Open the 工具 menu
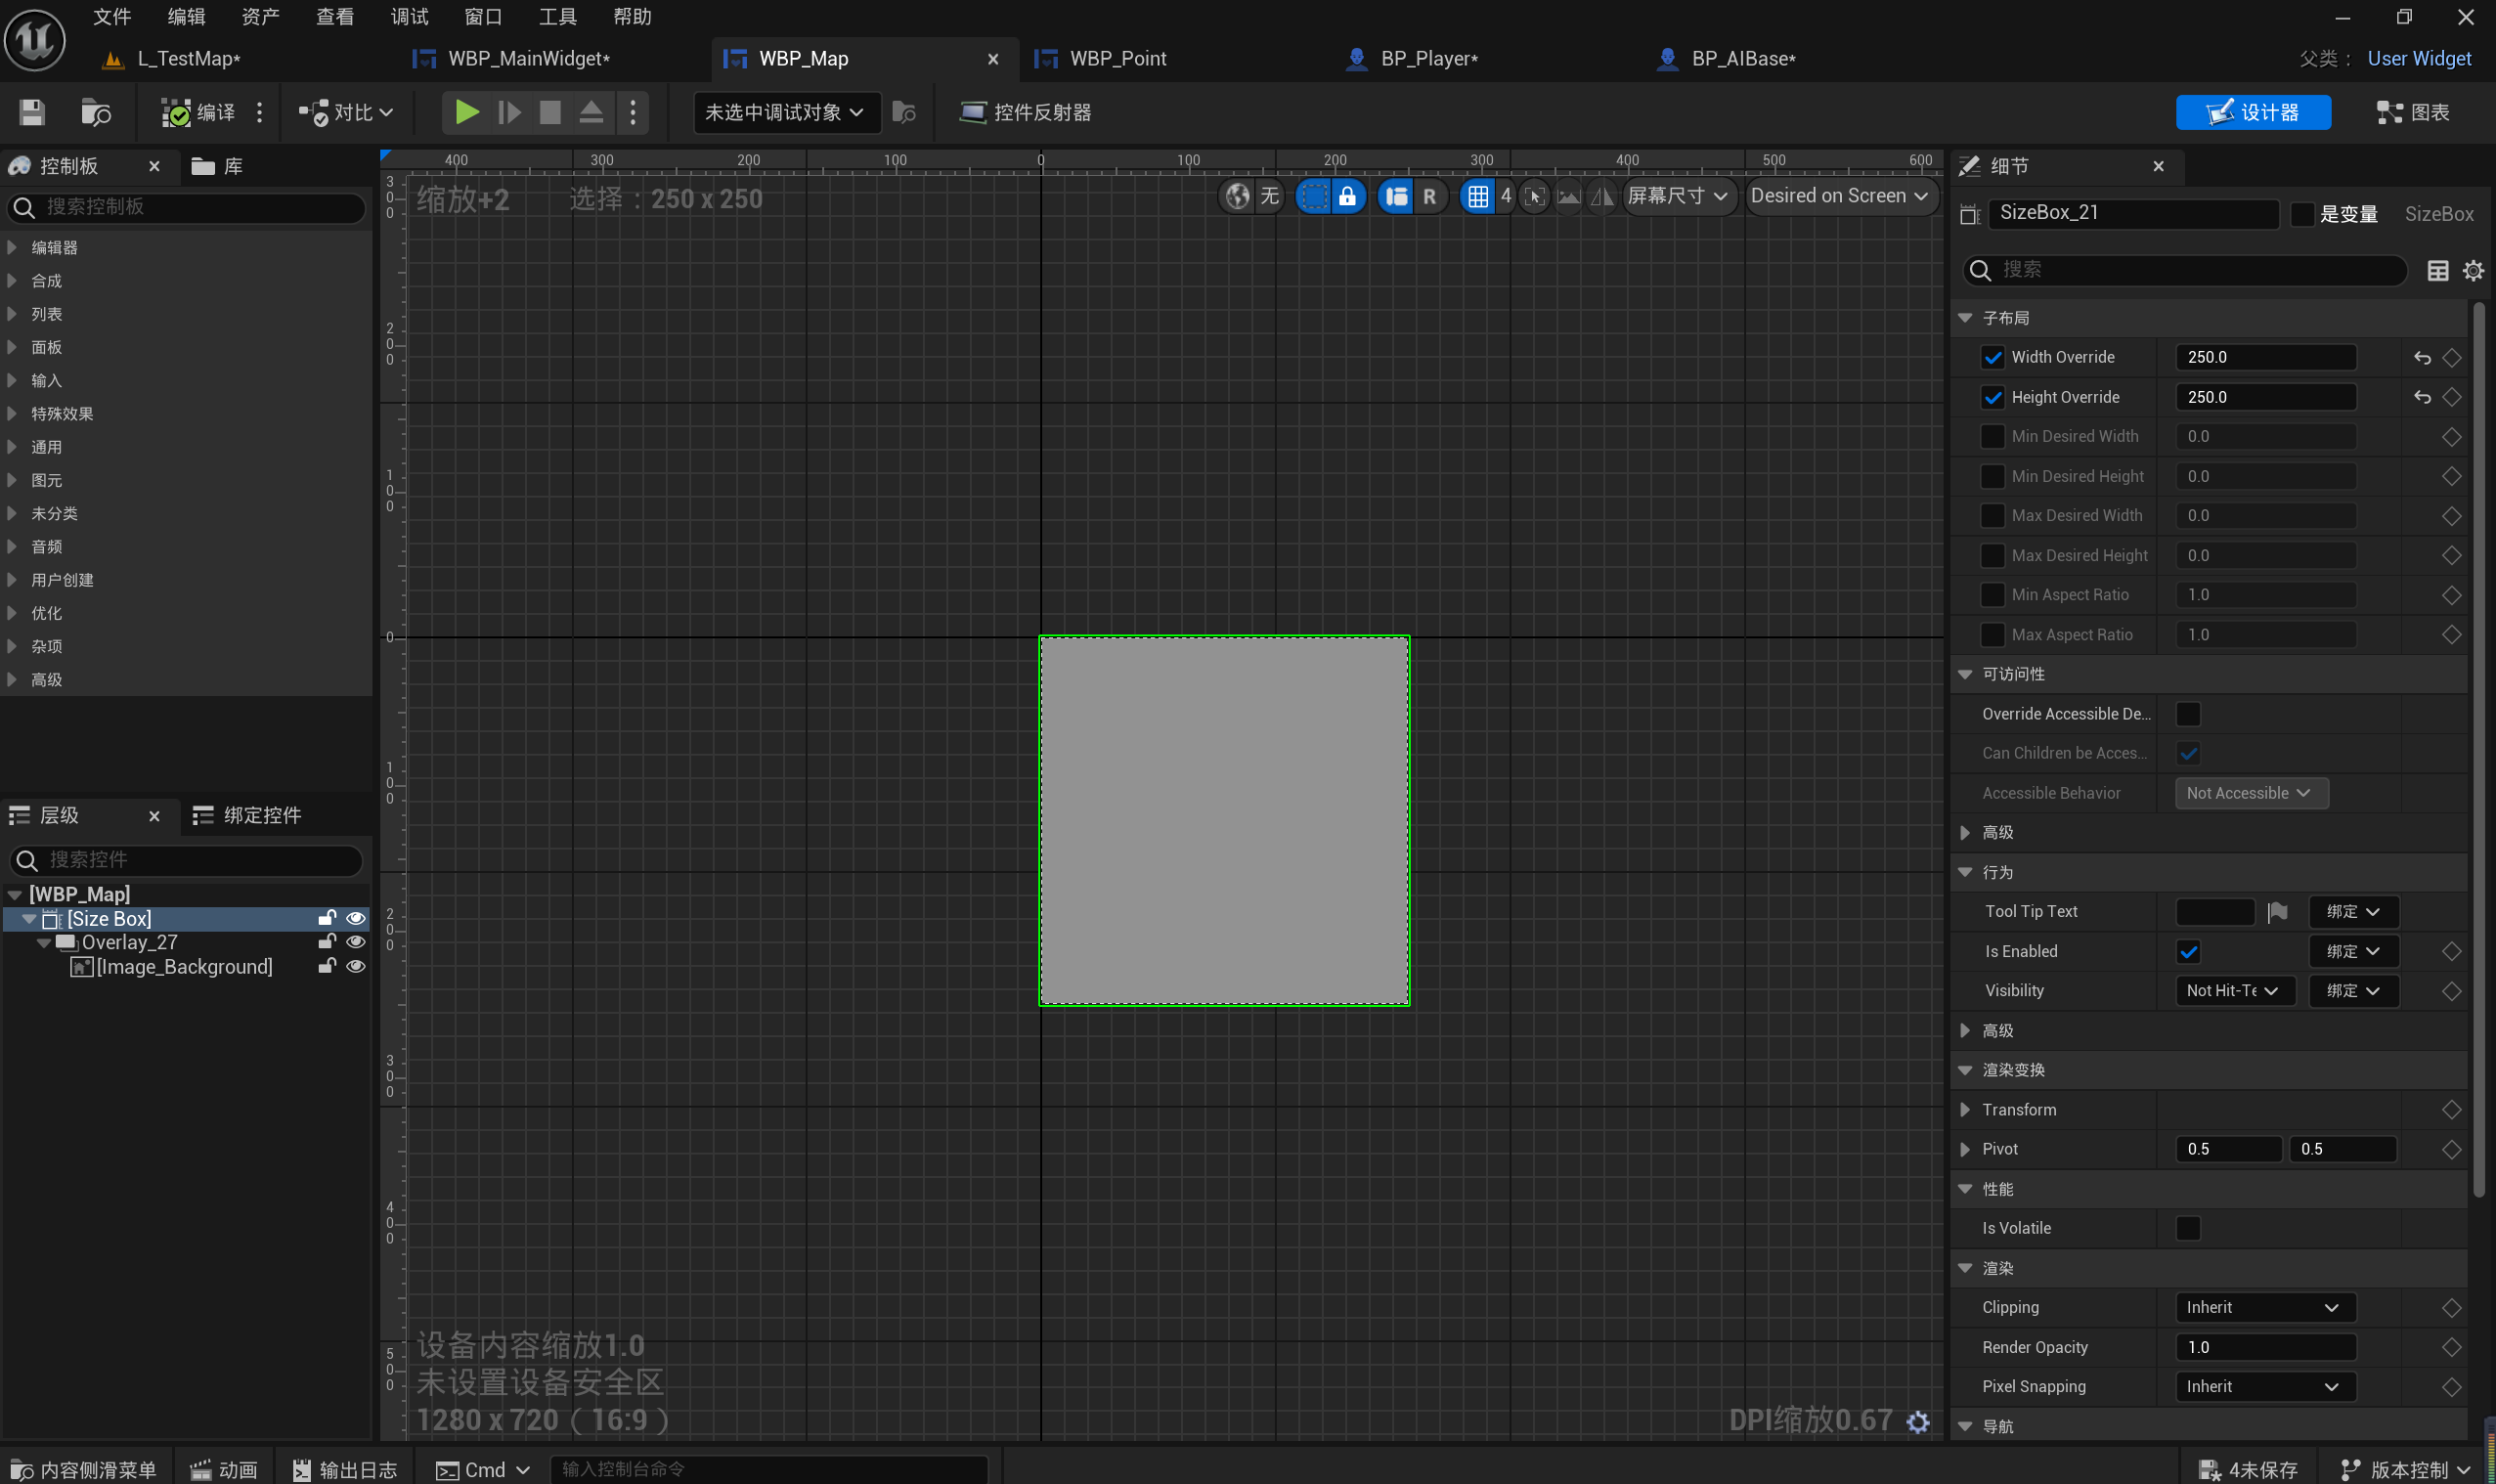2496x1484 pixels. pos(557,17)
